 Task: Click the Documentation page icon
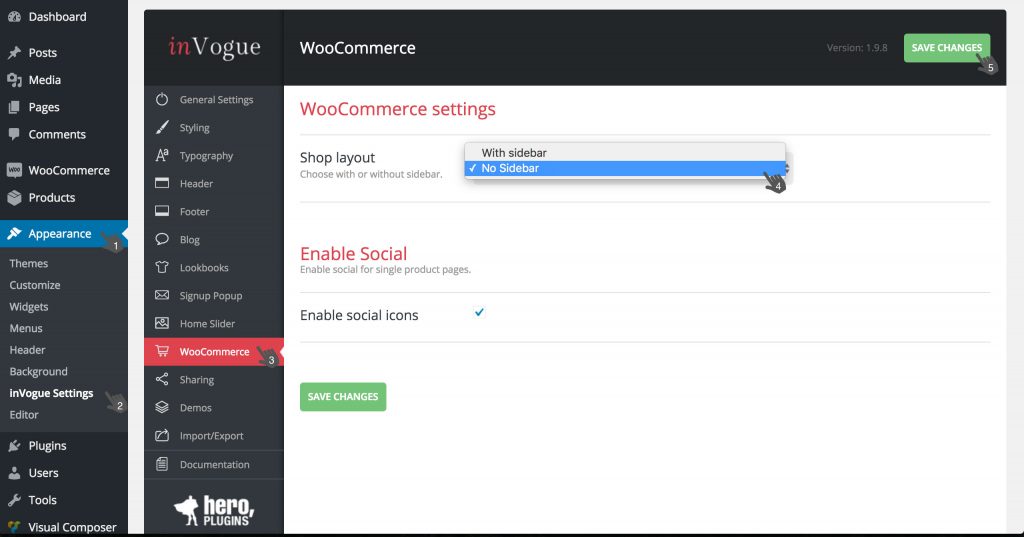coord(162,464)
